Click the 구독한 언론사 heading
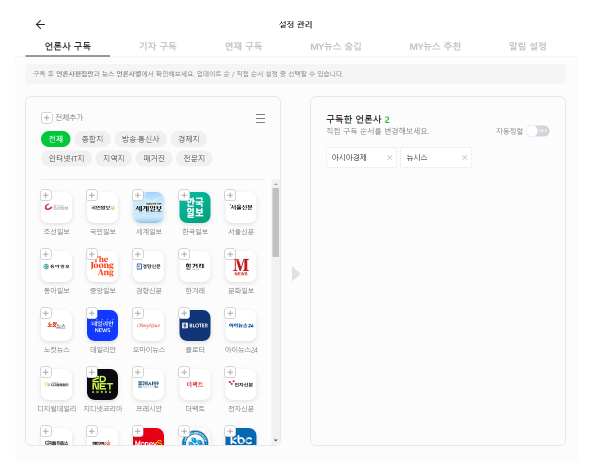 [x=354, y=120]
